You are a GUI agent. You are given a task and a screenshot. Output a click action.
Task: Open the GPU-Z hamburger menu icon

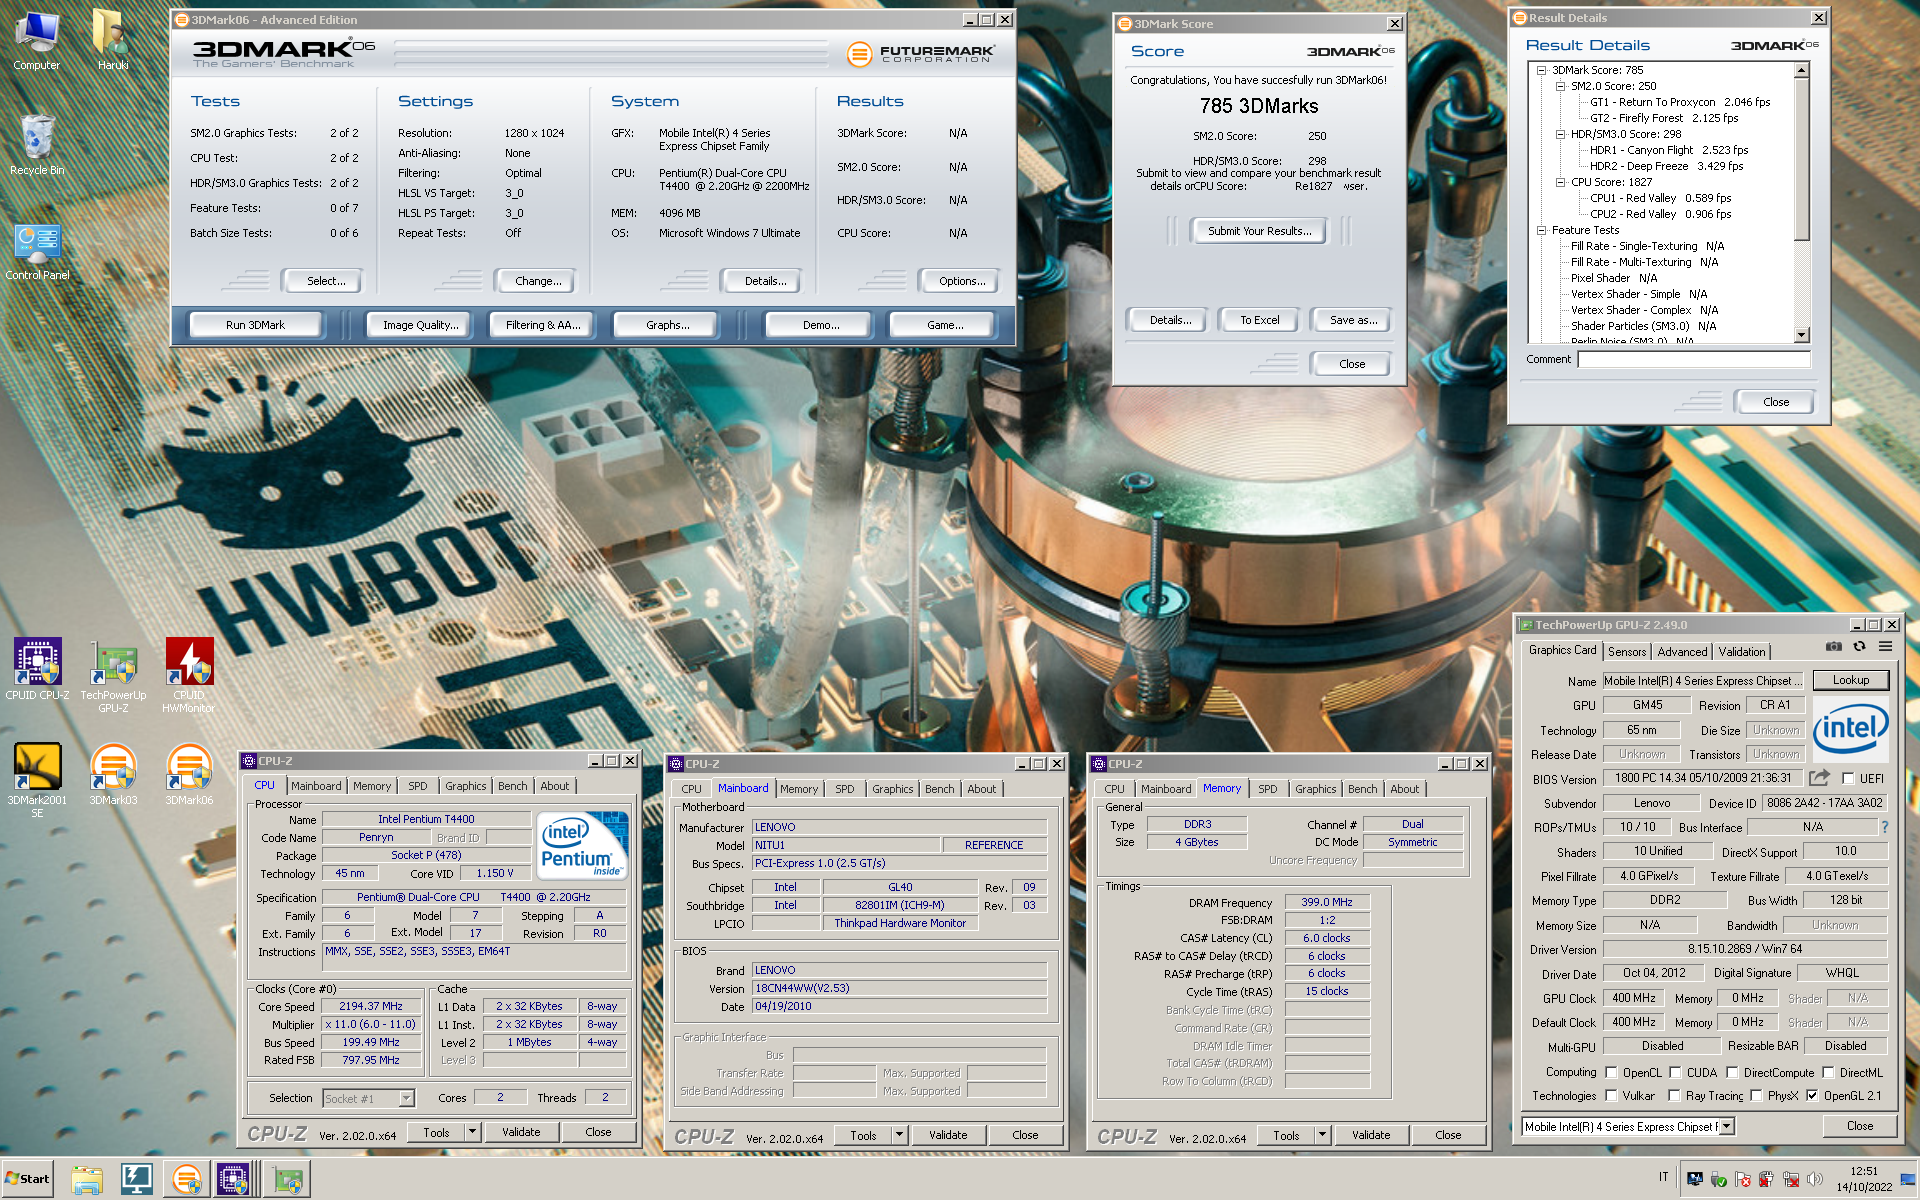click(1885, 648)
